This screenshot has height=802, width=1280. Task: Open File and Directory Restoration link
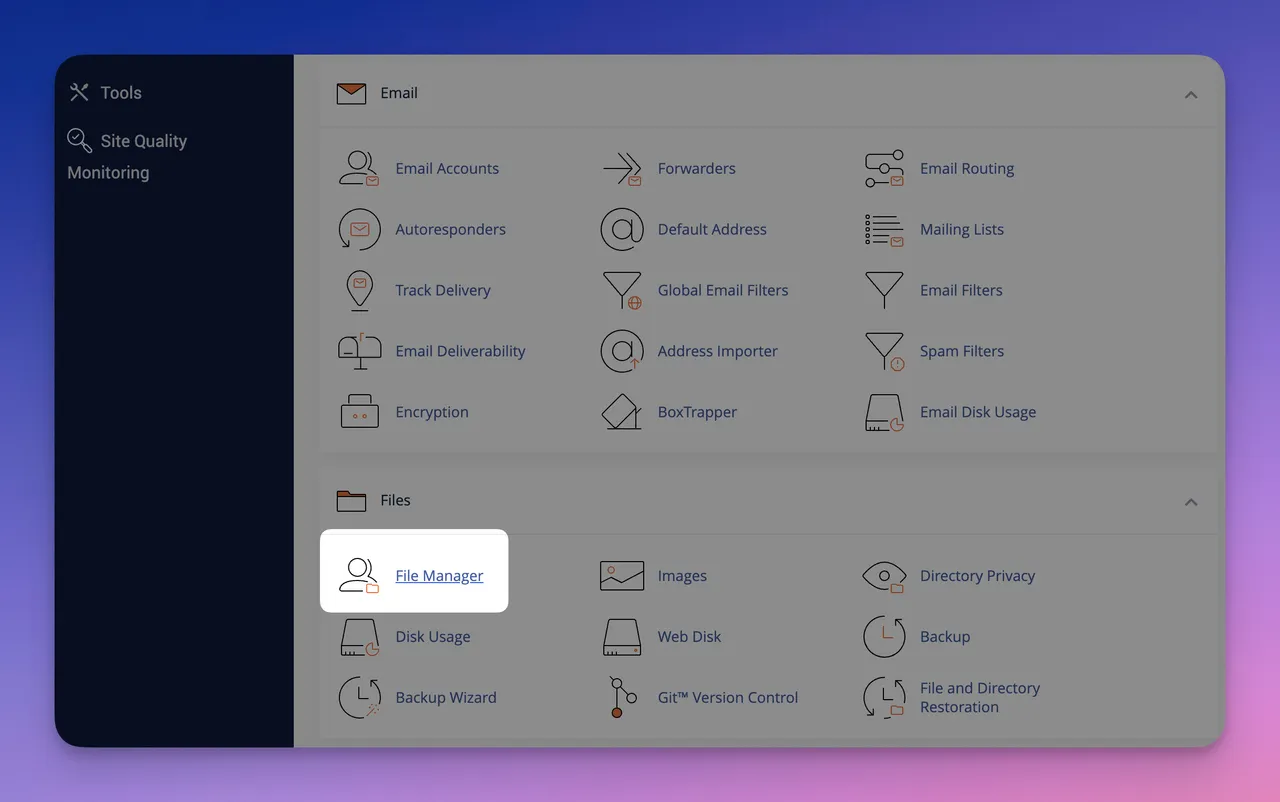pyautogui.click(x=980, y=698)
